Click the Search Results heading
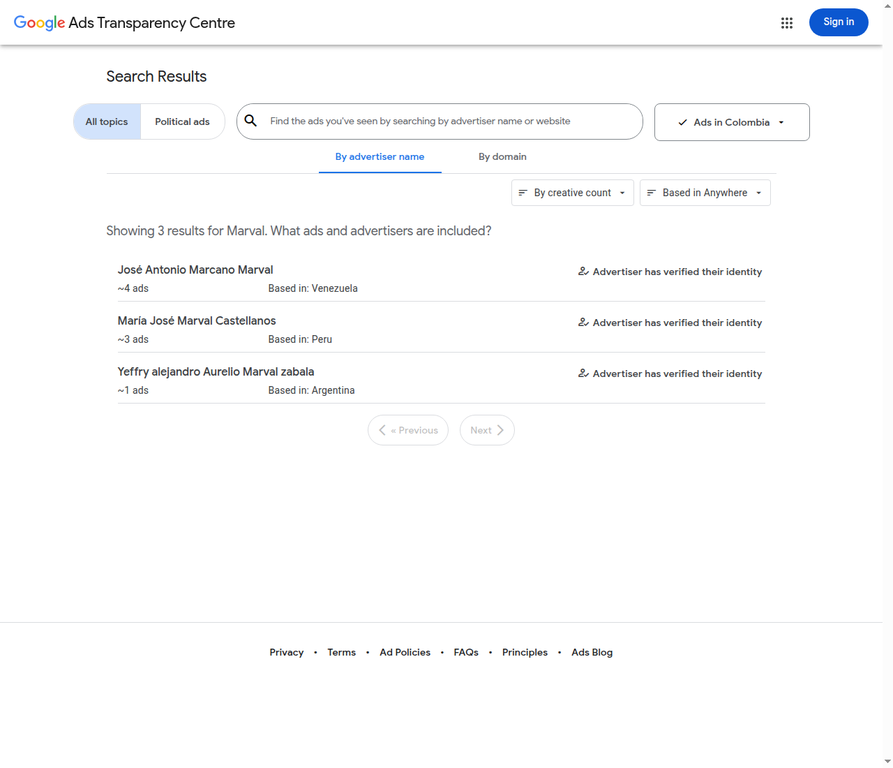Image resolution: width=893 pixels, height=768 pixels. tap(157, 76)
